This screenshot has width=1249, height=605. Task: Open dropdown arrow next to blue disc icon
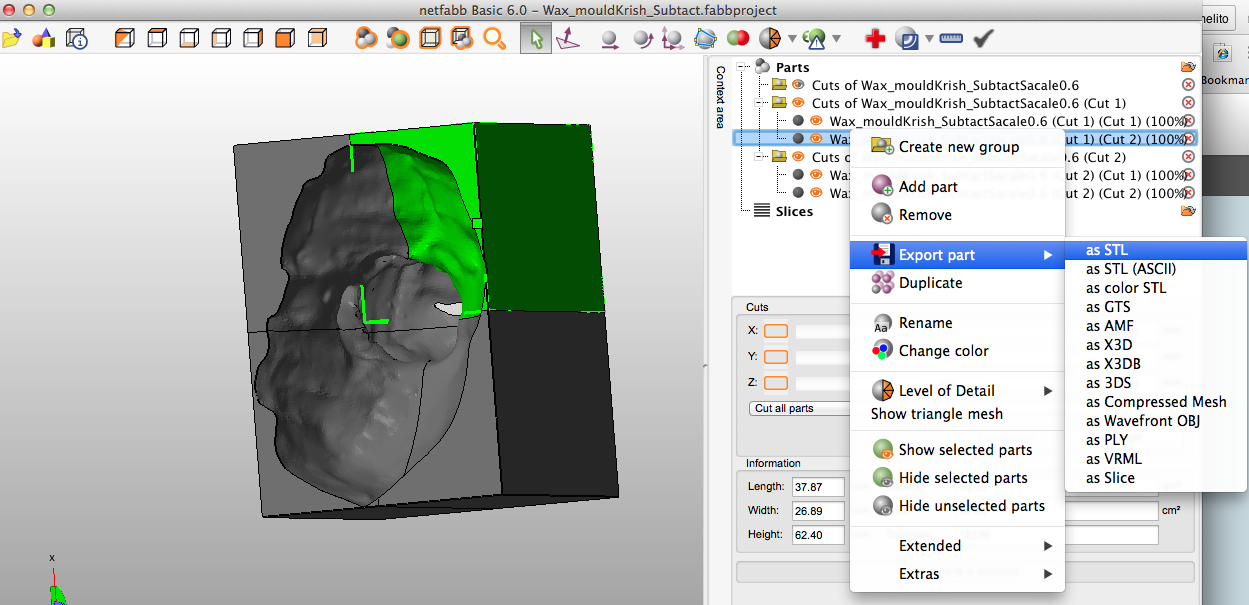click(930, 40)
